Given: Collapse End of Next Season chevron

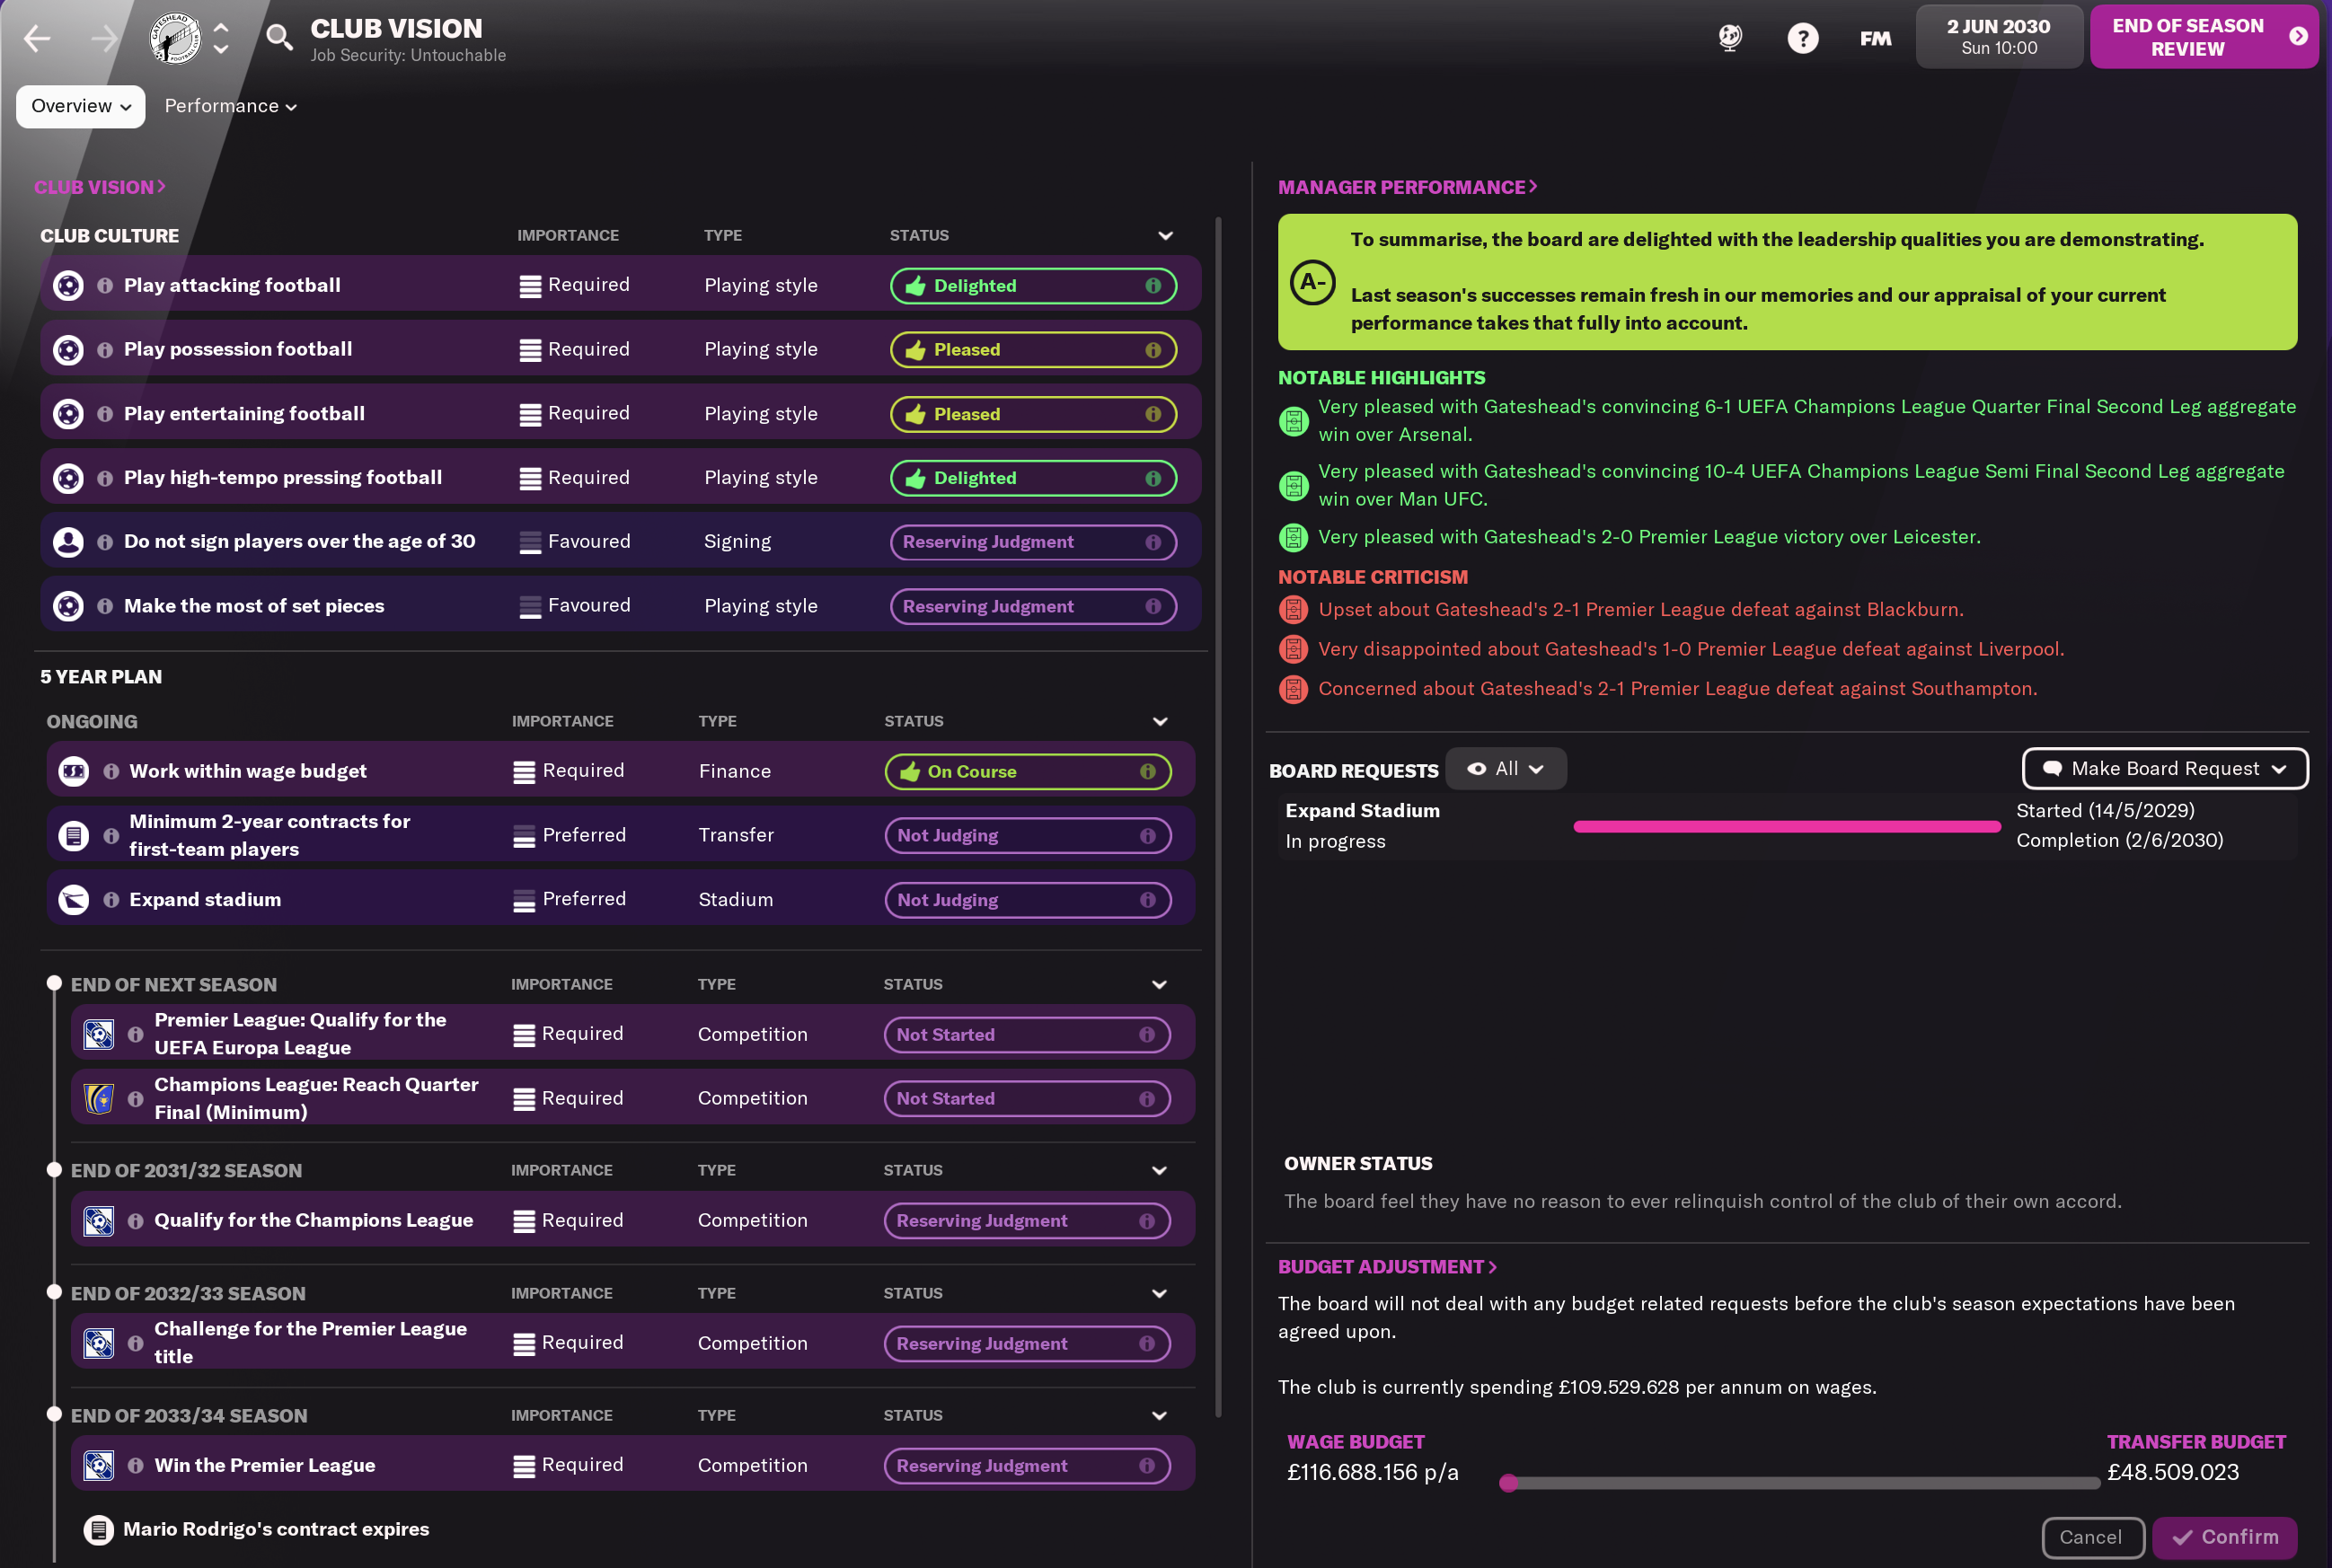Looking at the screenshot, I should 1159,985.
